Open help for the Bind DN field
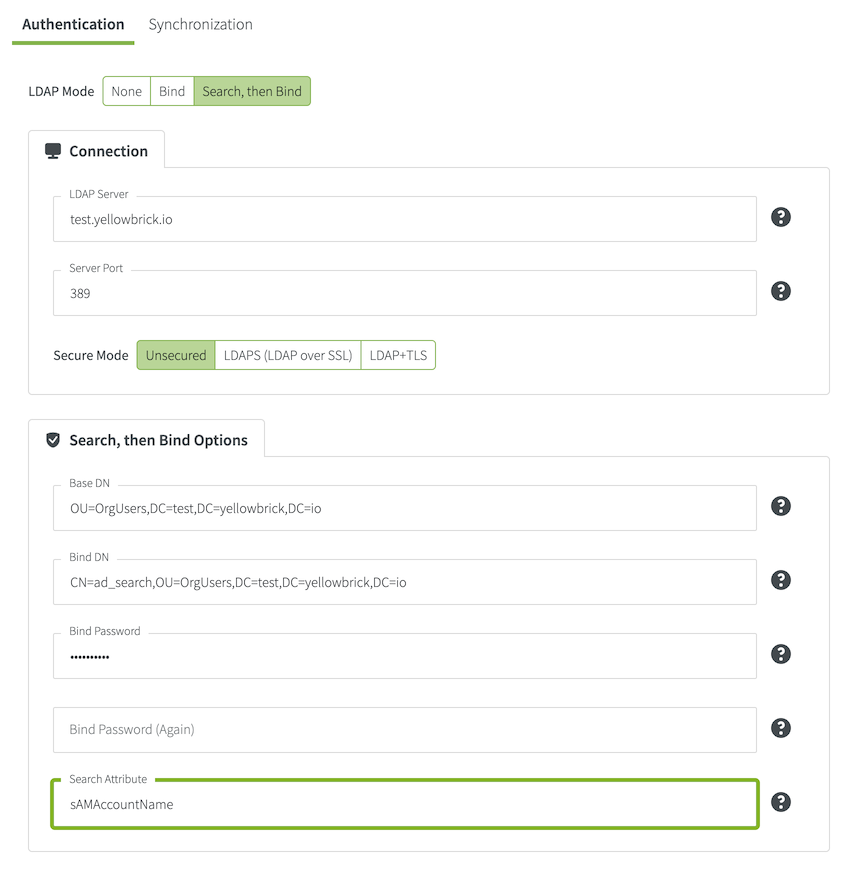Screen dimensions: 854x880 (x=781, y=580)
